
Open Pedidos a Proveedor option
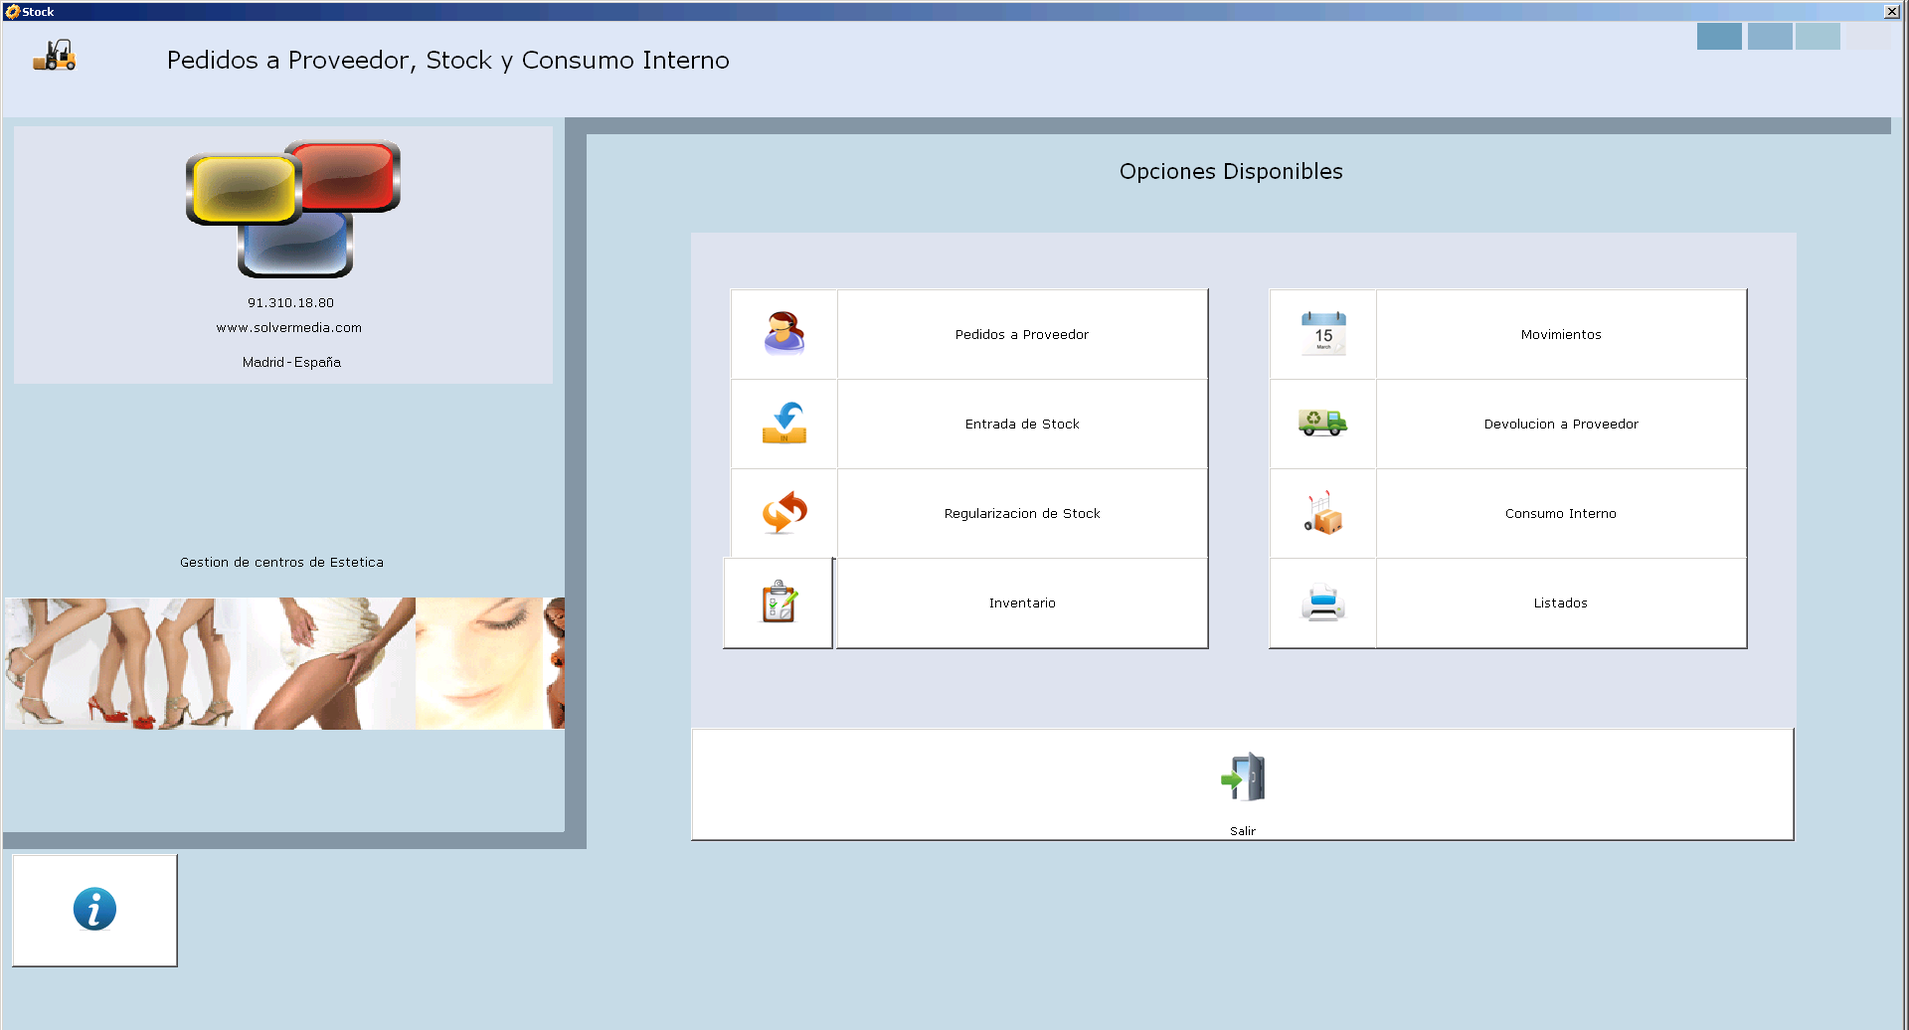tap(1022, 334)
